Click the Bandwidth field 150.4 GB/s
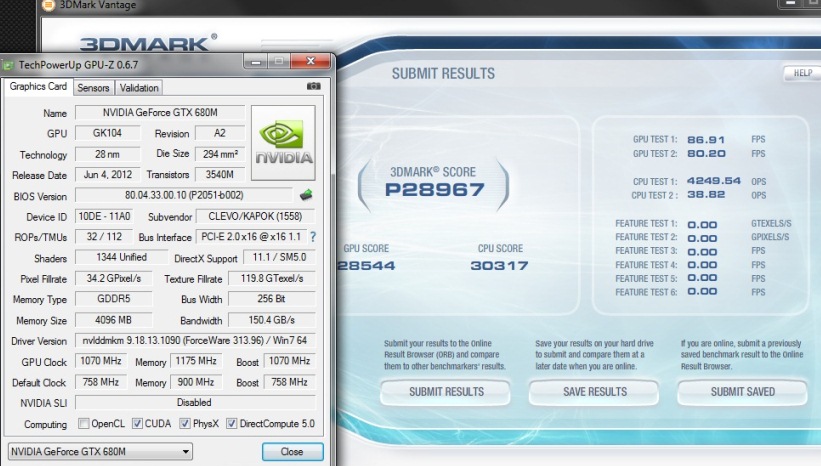 [272, 320]
